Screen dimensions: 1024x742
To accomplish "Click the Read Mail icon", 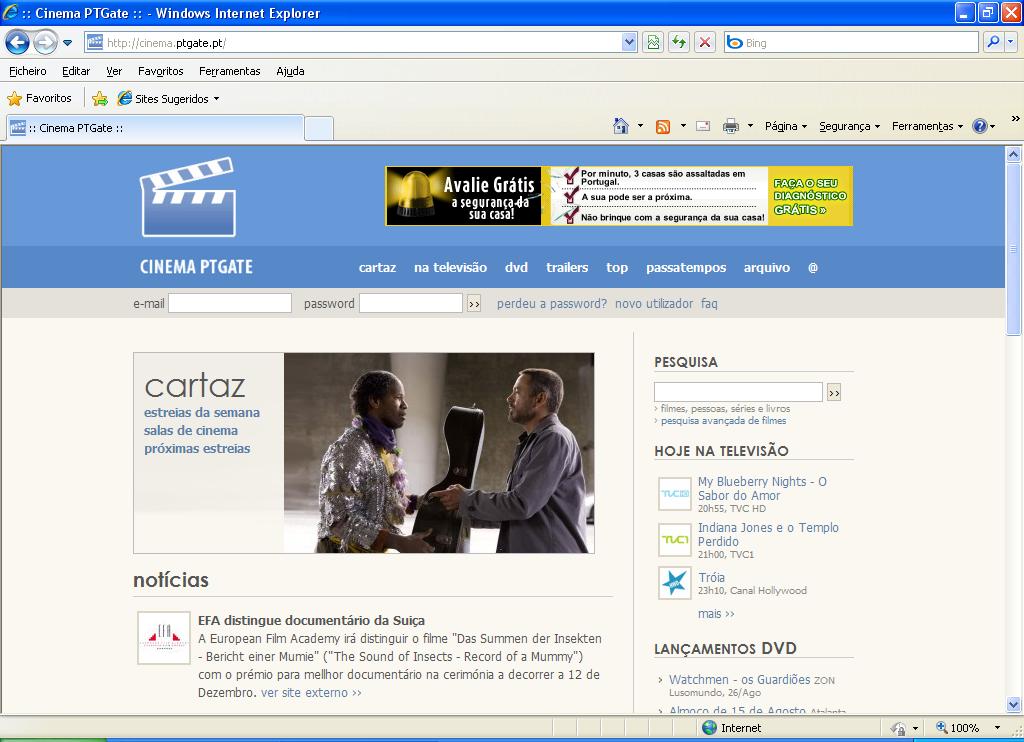I will pyautogui.click(x=703, y=126).
